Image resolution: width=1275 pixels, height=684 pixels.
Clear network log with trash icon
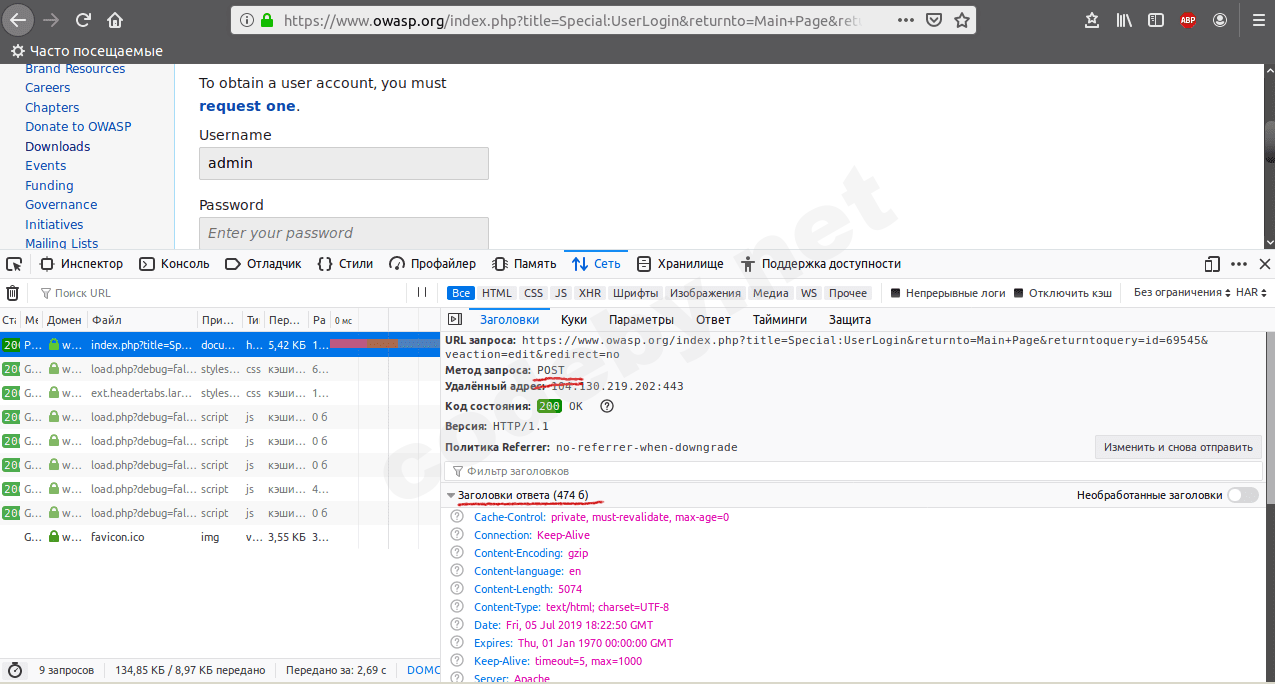[x=13, y=293]
